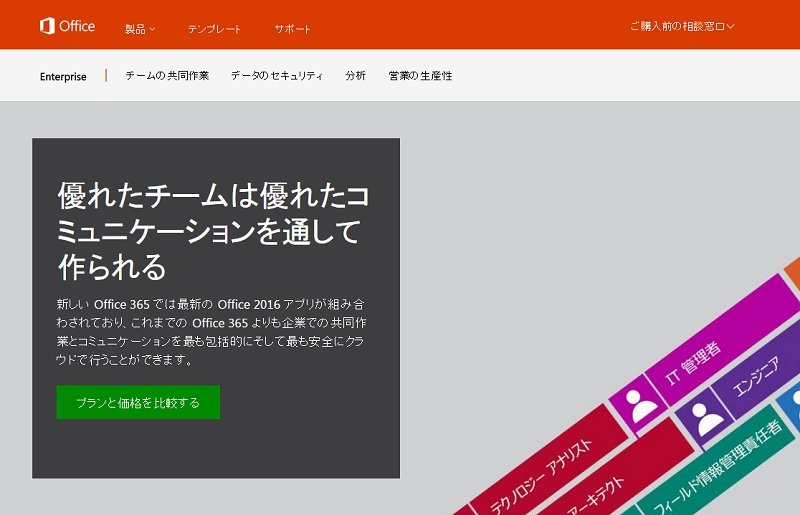Click the paragraph starting 新しい Office 365
This screenshot has width=800, height=515.
(211, 332)
